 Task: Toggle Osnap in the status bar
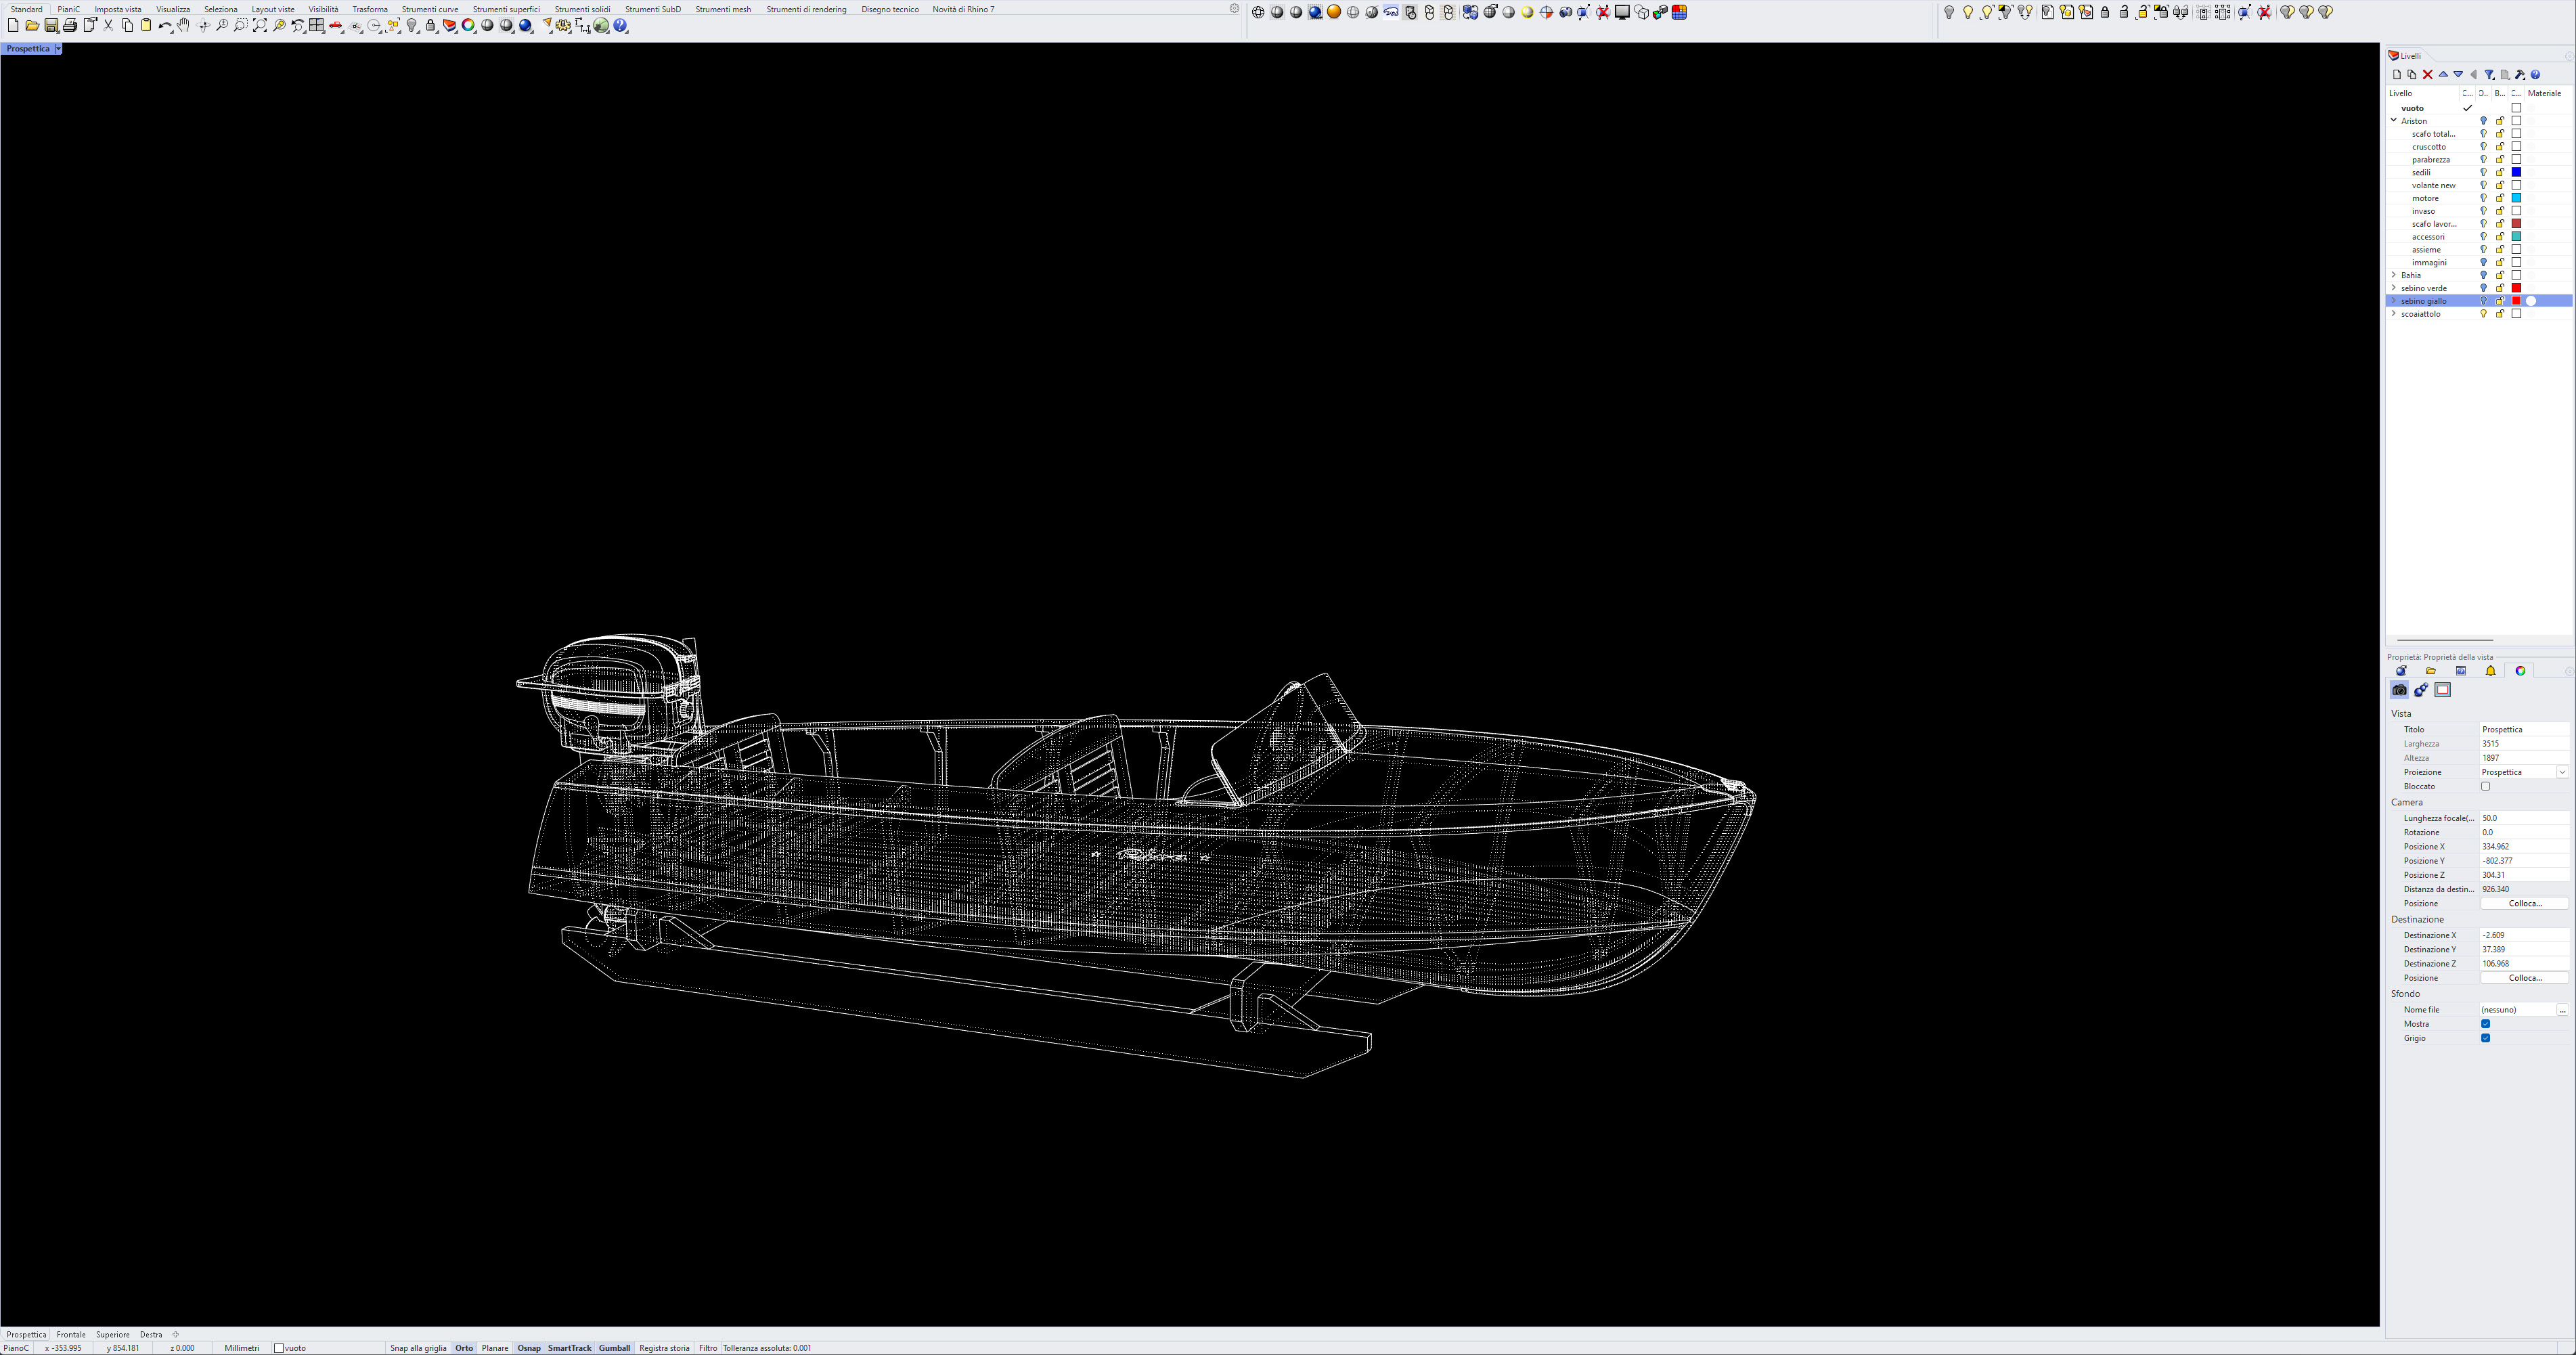point(528,1348)
